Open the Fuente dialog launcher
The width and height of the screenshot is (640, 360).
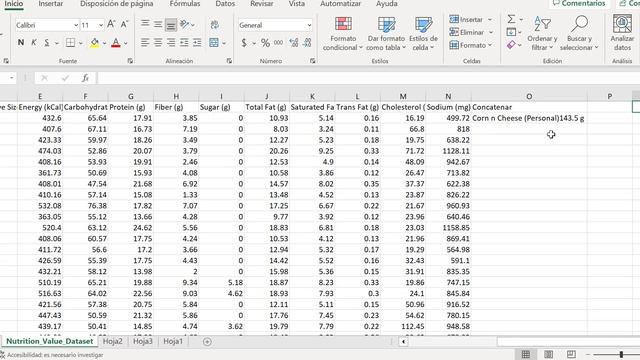tap(130, 61)
